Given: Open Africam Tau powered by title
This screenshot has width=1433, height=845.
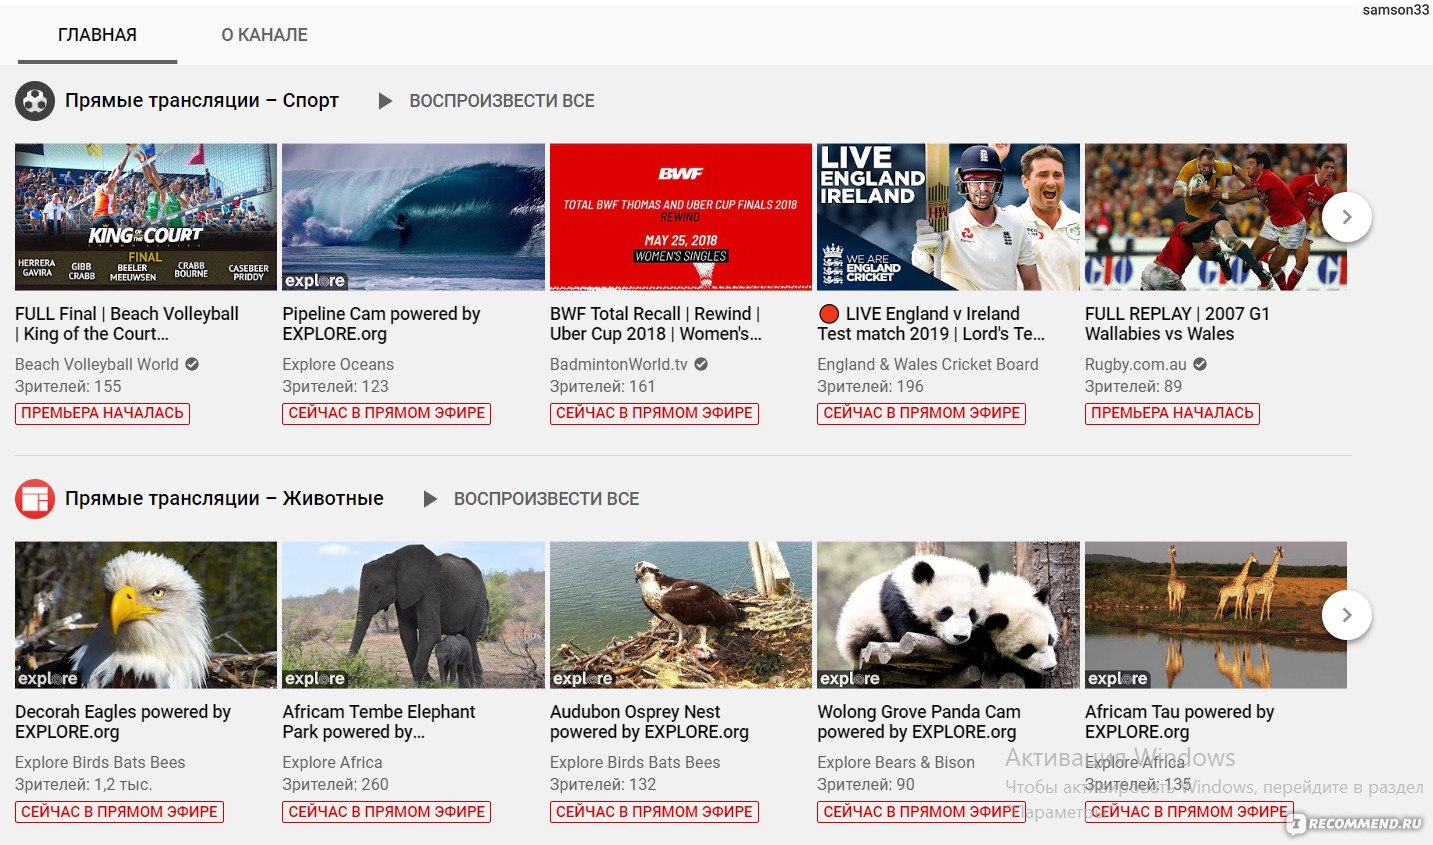Looking at the screenshot, I should coord(1180,722).
